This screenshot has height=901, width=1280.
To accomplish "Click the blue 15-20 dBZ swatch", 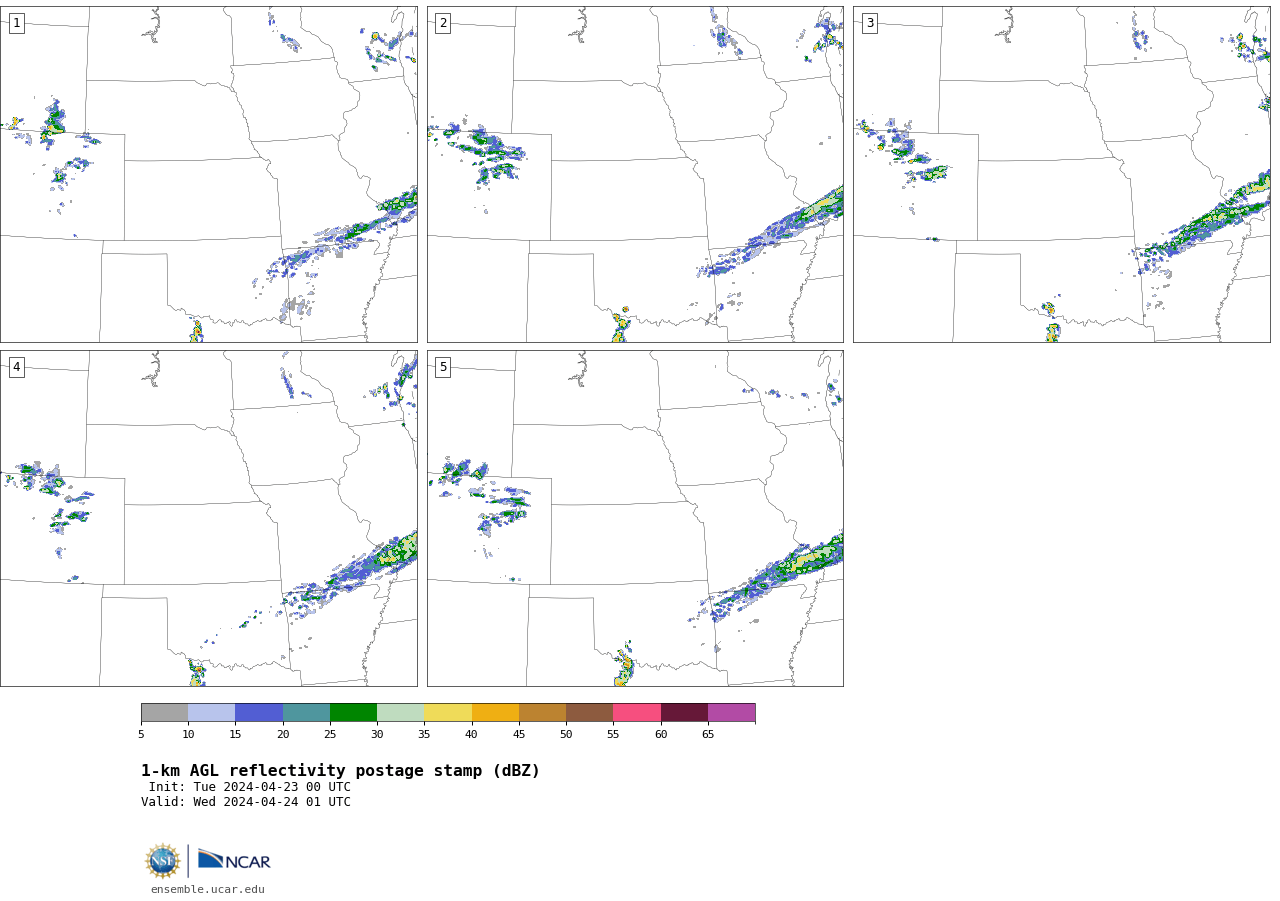I will pos(259,713).
